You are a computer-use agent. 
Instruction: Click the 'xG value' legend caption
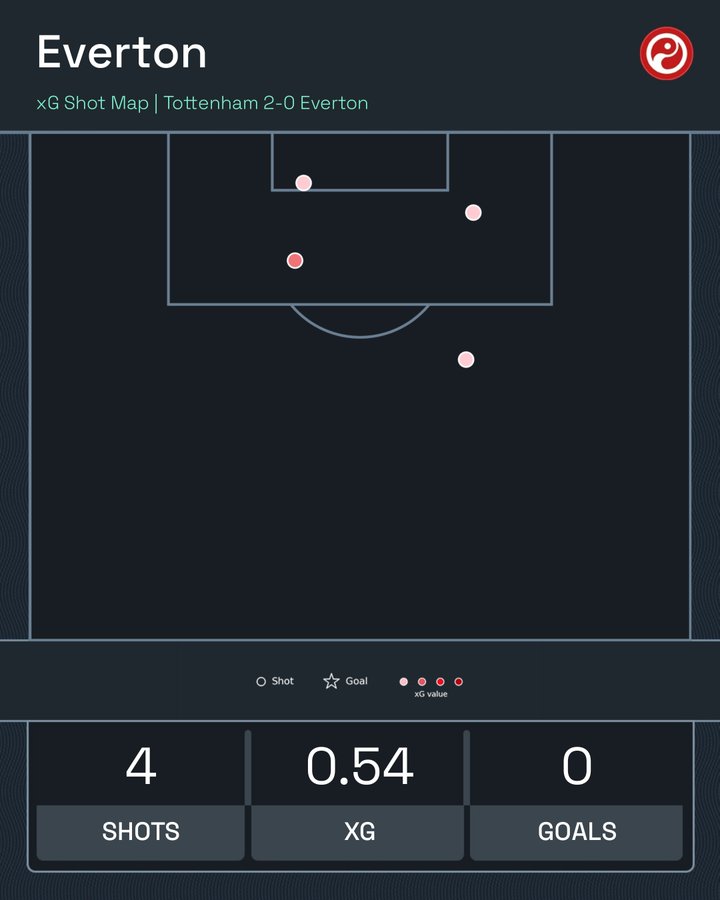431,694
